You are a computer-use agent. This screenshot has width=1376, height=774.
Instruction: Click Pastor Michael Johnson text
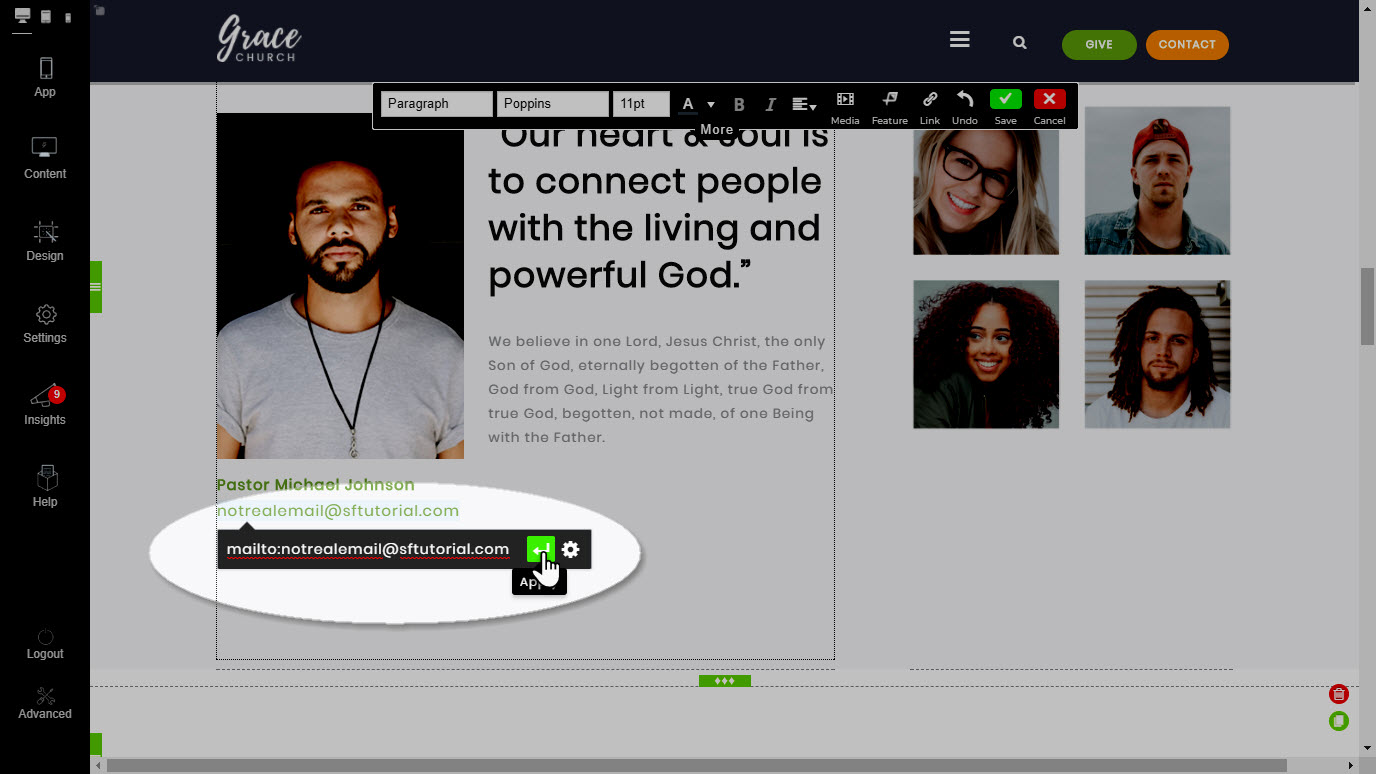315,485
